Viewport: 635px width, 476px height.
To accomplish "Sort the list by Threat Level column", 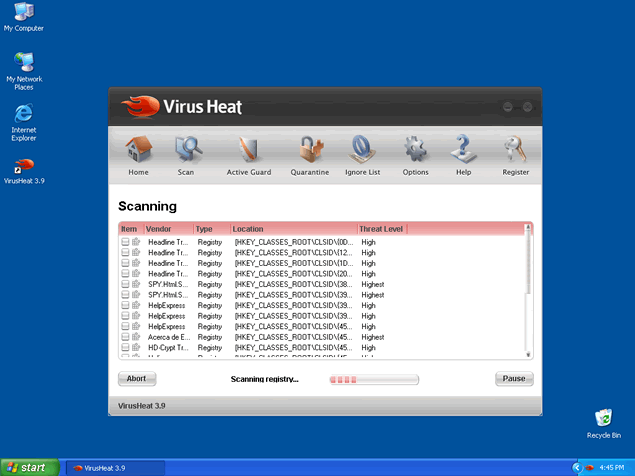I will 382,229.
